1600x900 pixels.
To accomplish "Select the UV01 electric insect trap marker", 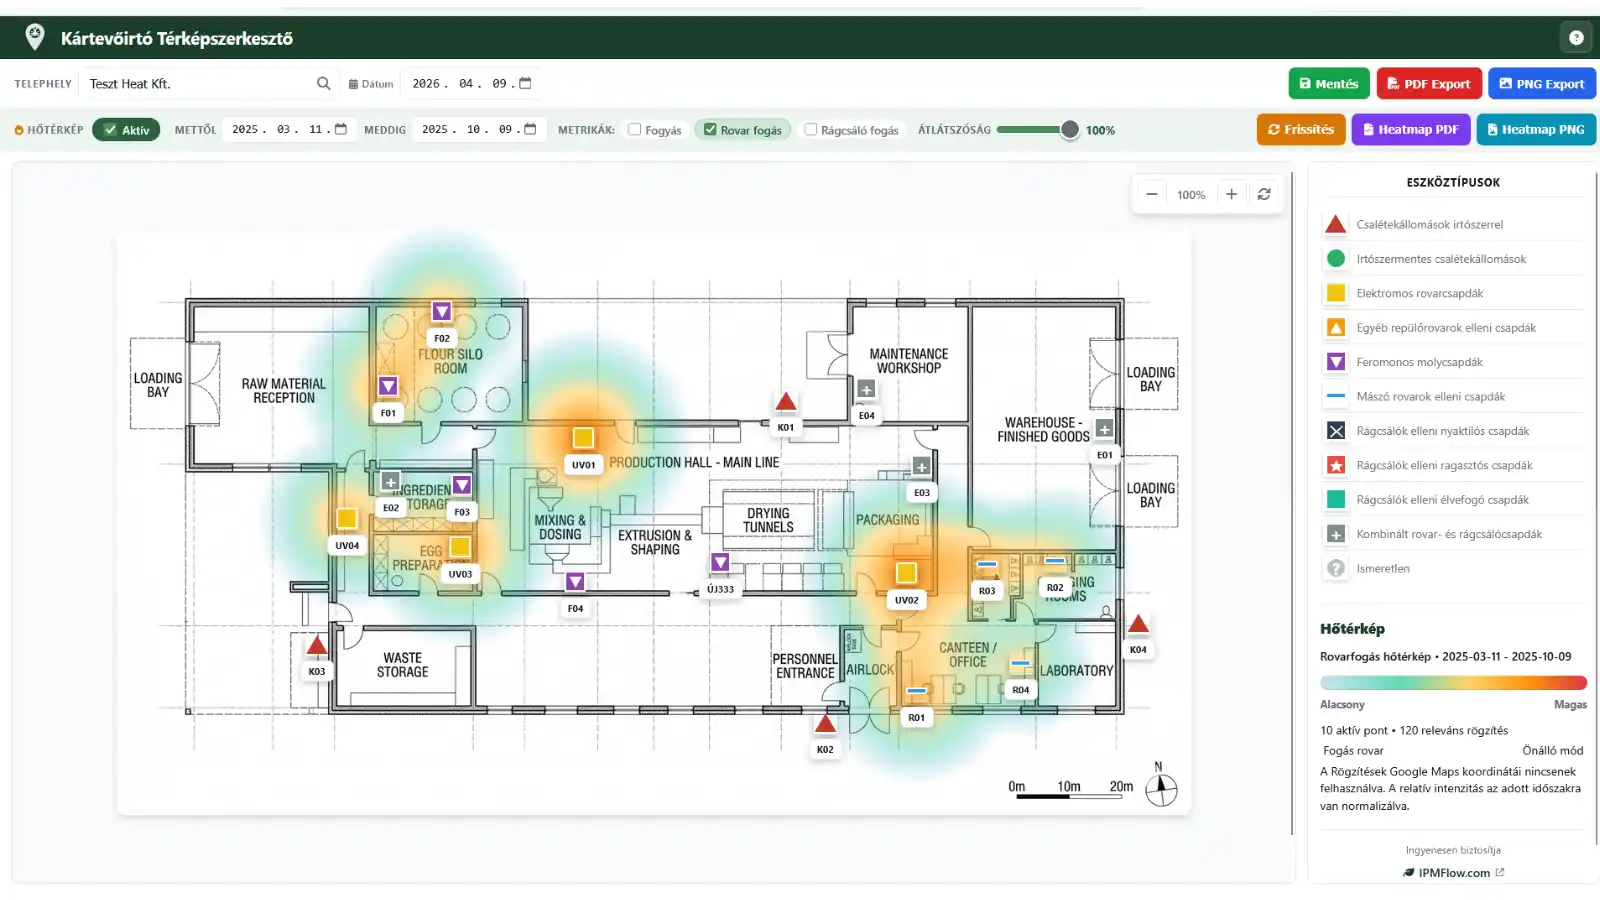I will point(583,438).
